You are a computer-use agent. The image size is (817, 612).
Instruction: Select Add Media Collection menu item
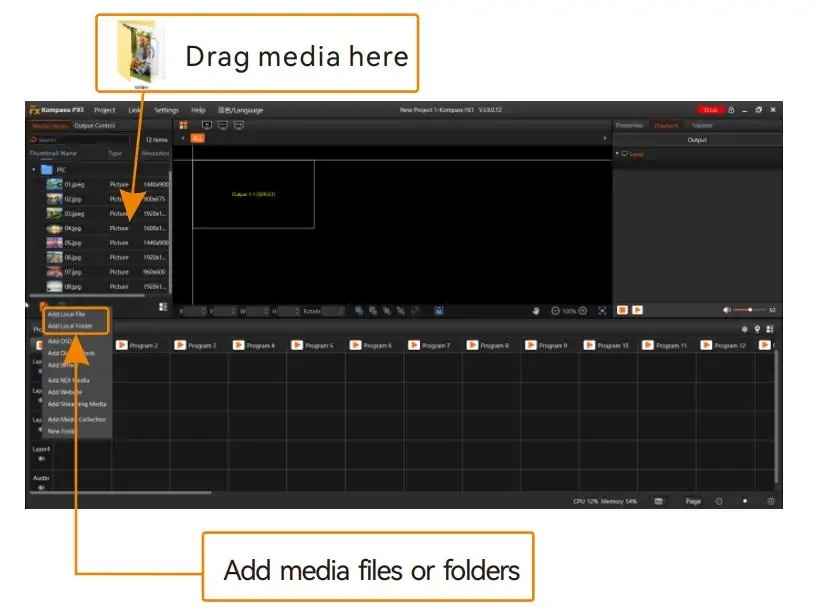(x=77, y=419)
